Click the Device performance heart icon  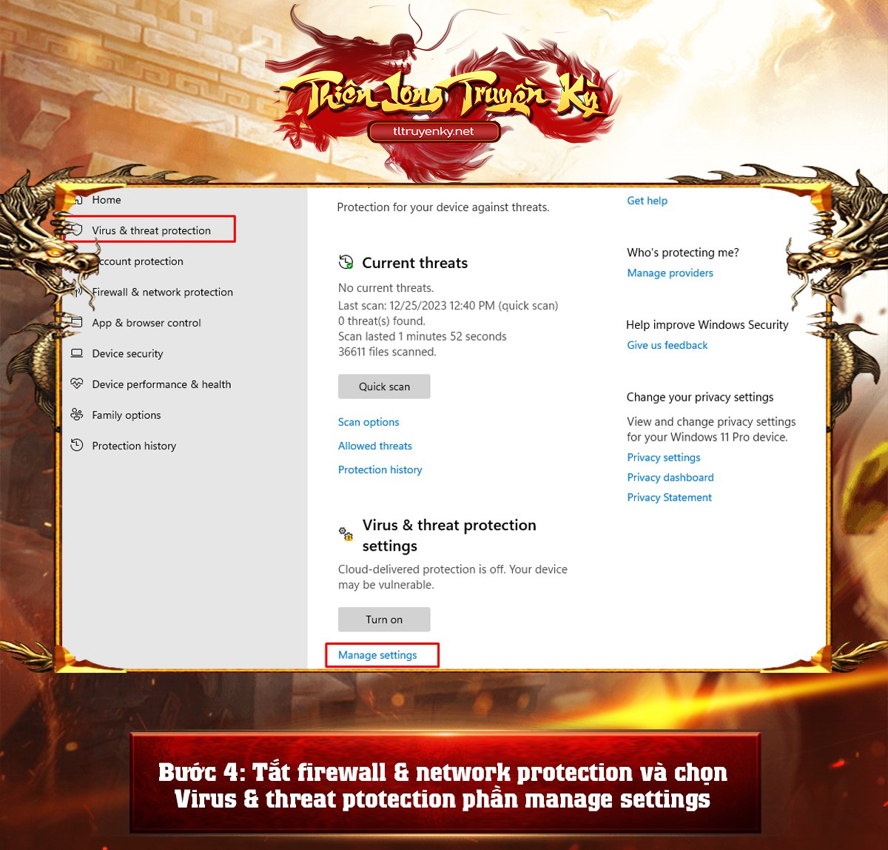[76, 383]
